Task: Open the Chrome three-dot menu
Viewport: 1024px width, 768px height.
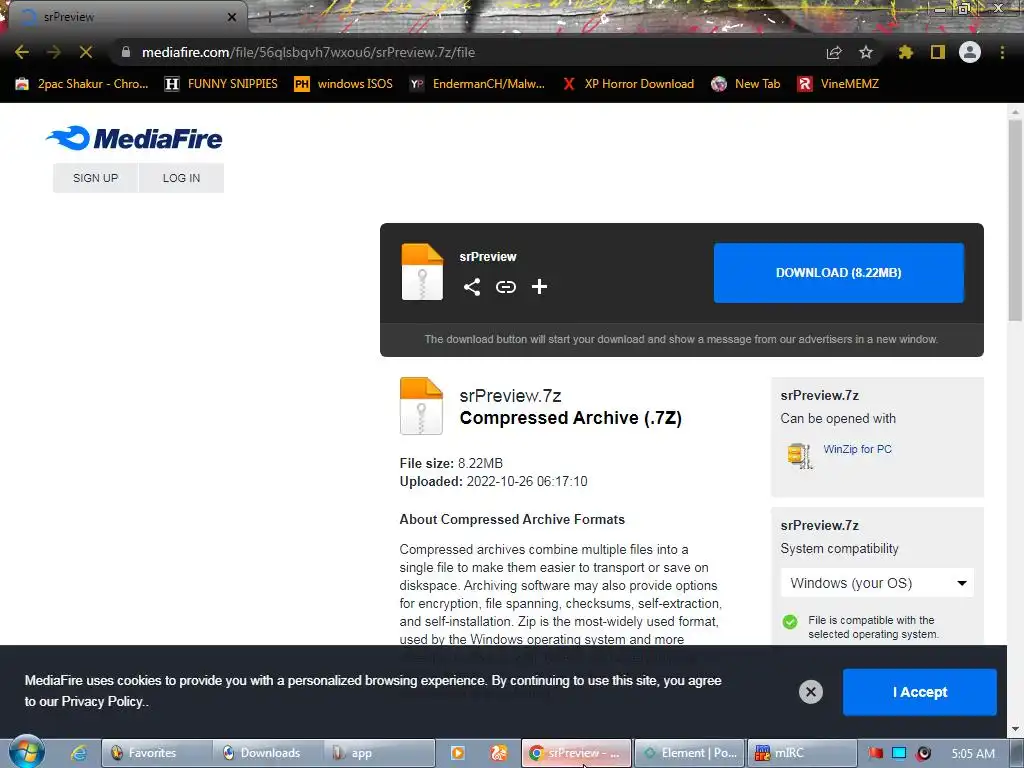Action: [x=1002, y=52]
